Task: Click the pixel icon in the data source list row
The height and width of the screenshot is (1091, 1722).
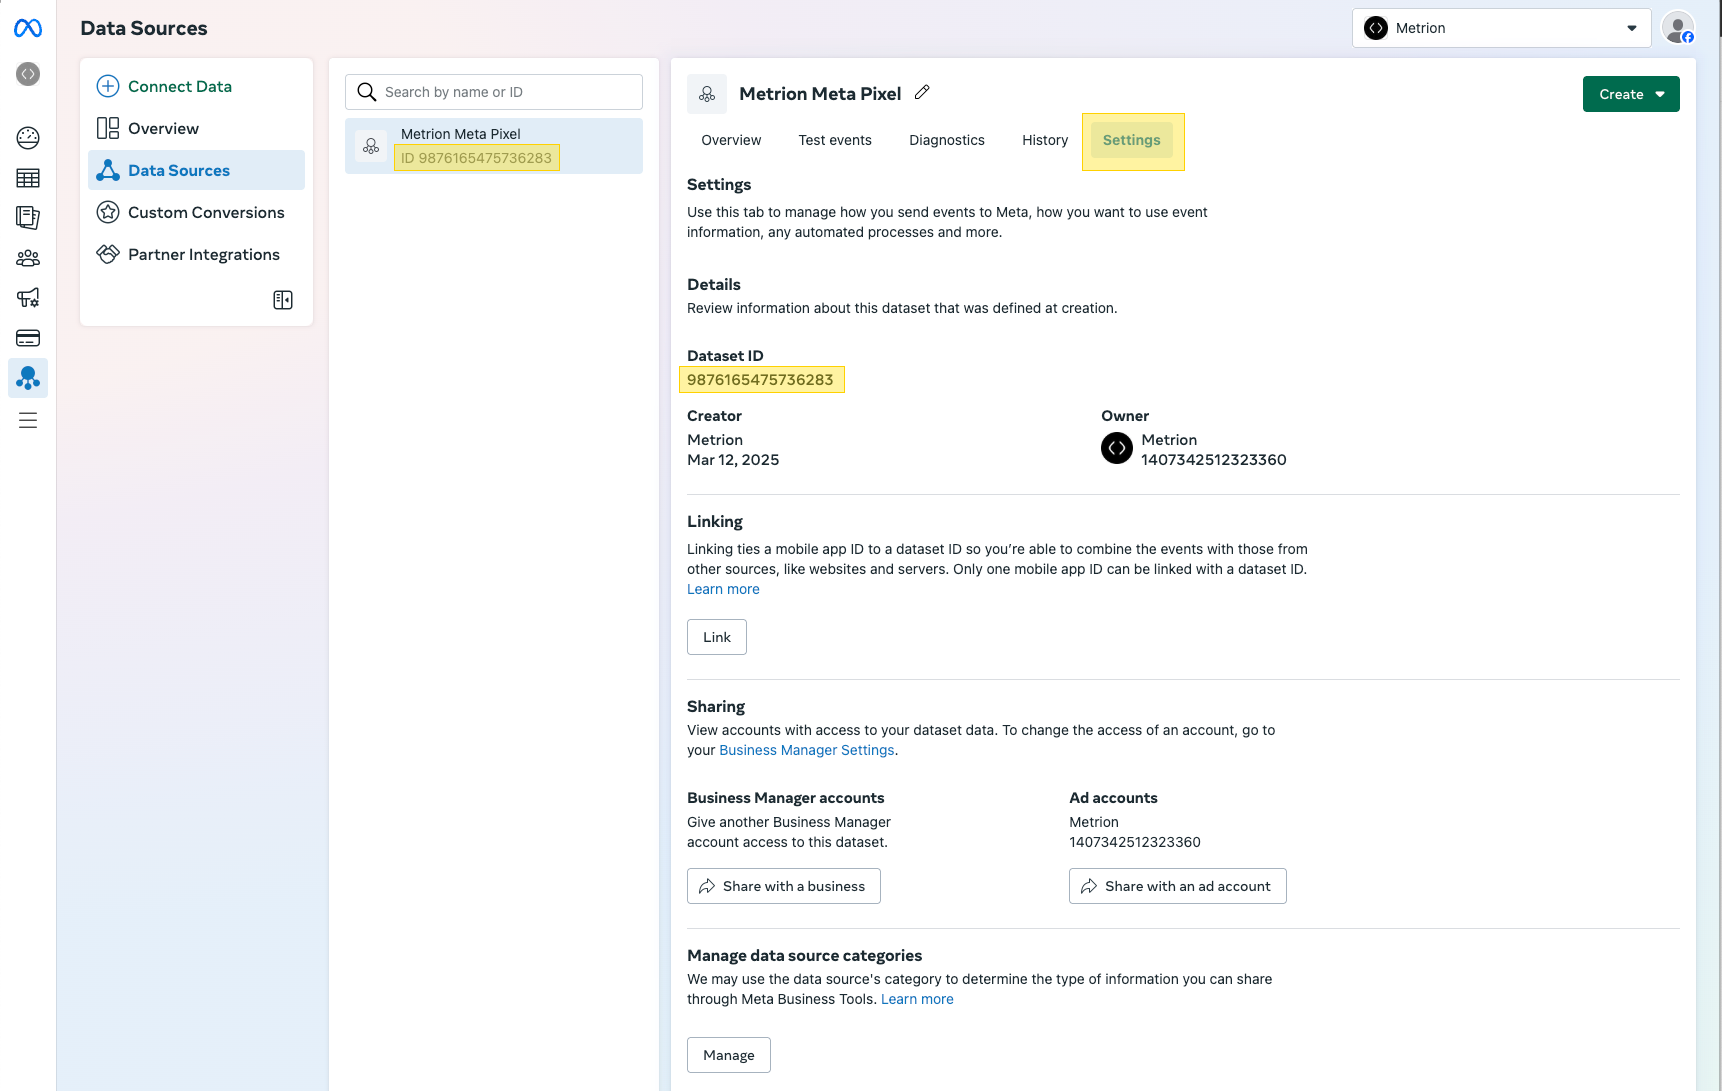Action: 371,146
